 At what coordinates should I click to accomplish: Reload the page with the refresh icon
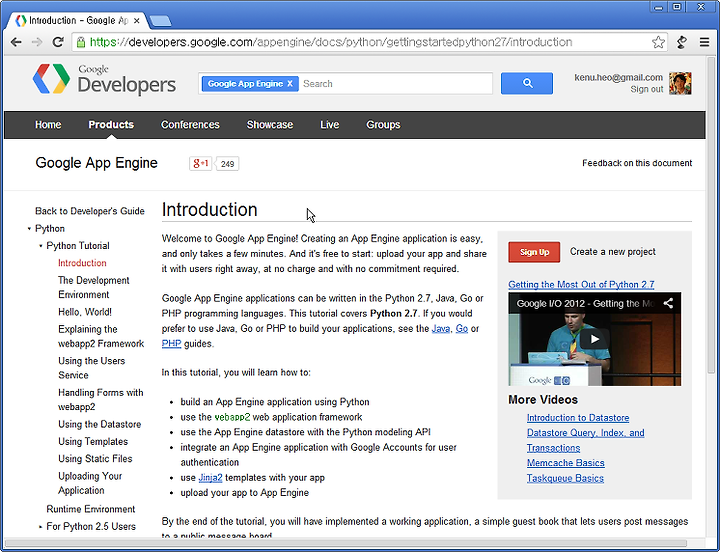(58, 42)
